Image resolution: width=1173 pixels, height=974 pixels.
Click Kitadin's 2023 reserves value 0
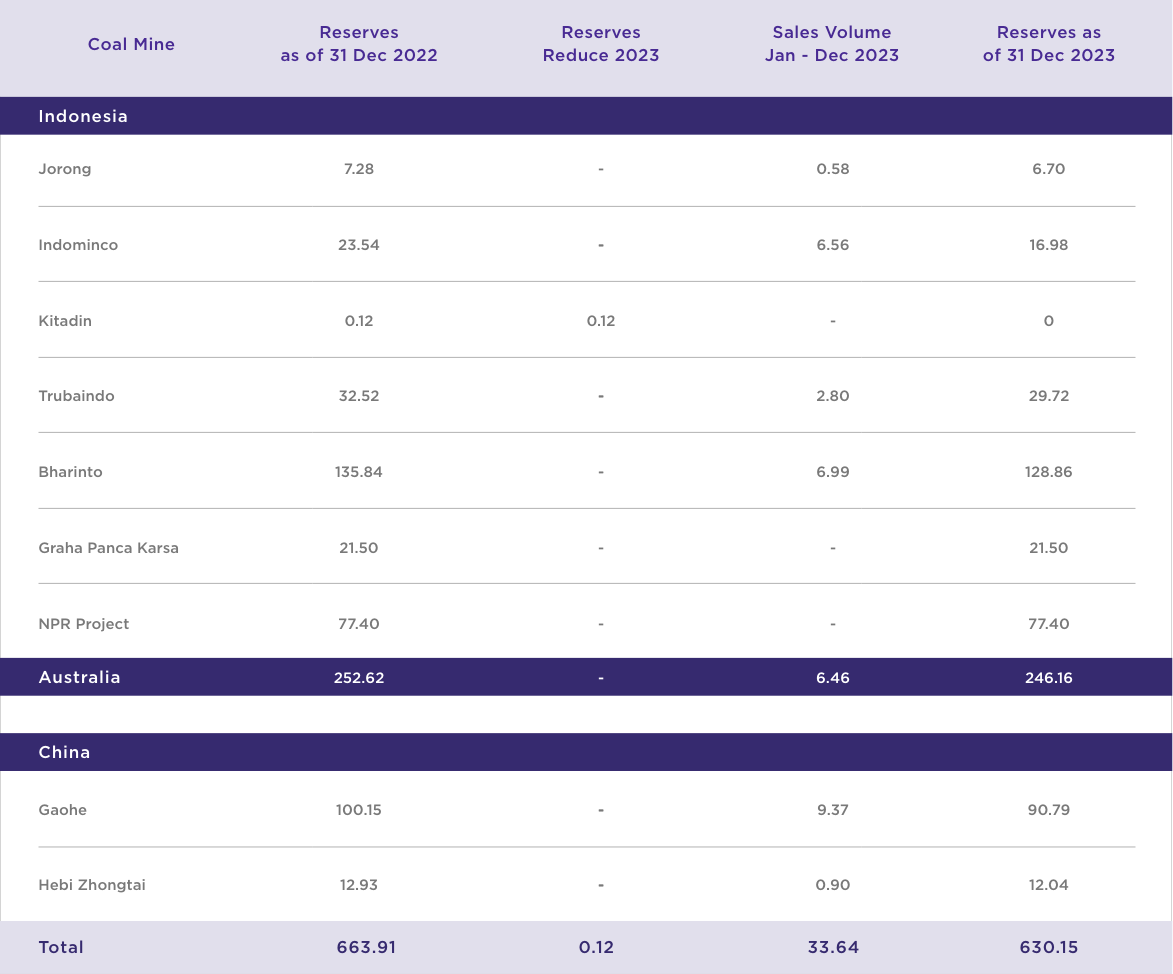[1049, 321]
